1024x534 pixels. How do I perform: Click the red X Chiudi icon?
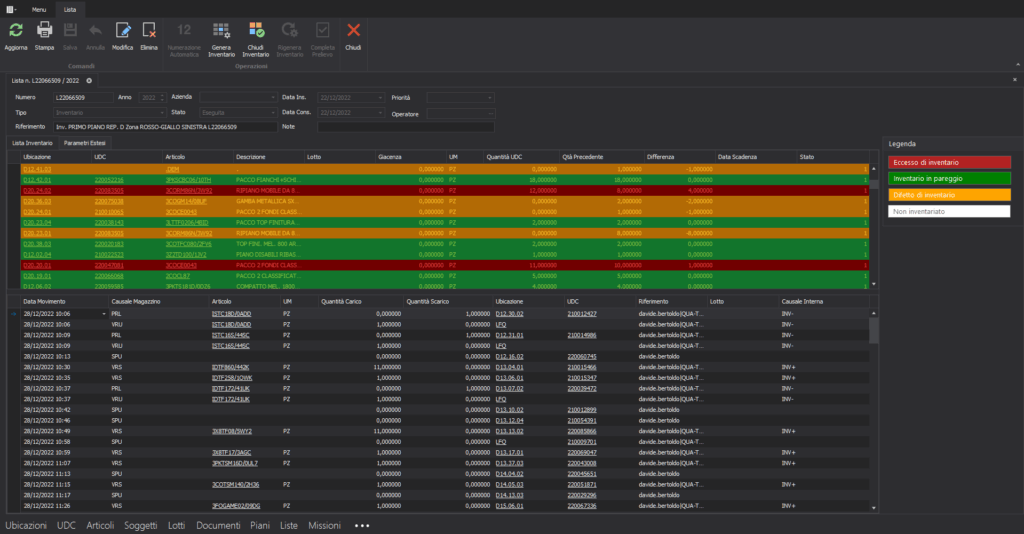pyautogui.click(x=353, y=31)
